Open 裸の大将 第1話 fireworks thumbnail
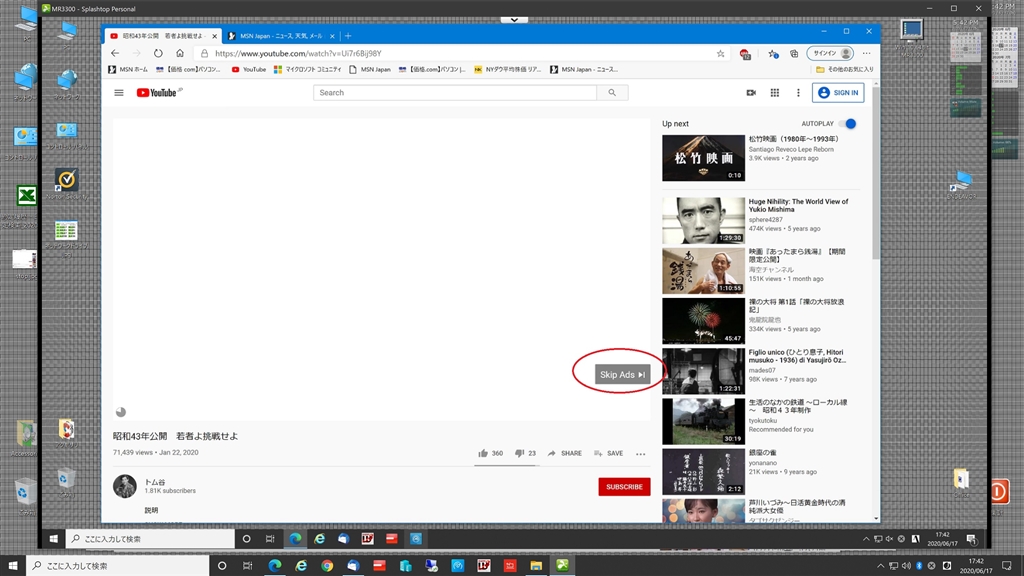The height and width of the screenshot is (576, 1024). (x=703, y=321)
